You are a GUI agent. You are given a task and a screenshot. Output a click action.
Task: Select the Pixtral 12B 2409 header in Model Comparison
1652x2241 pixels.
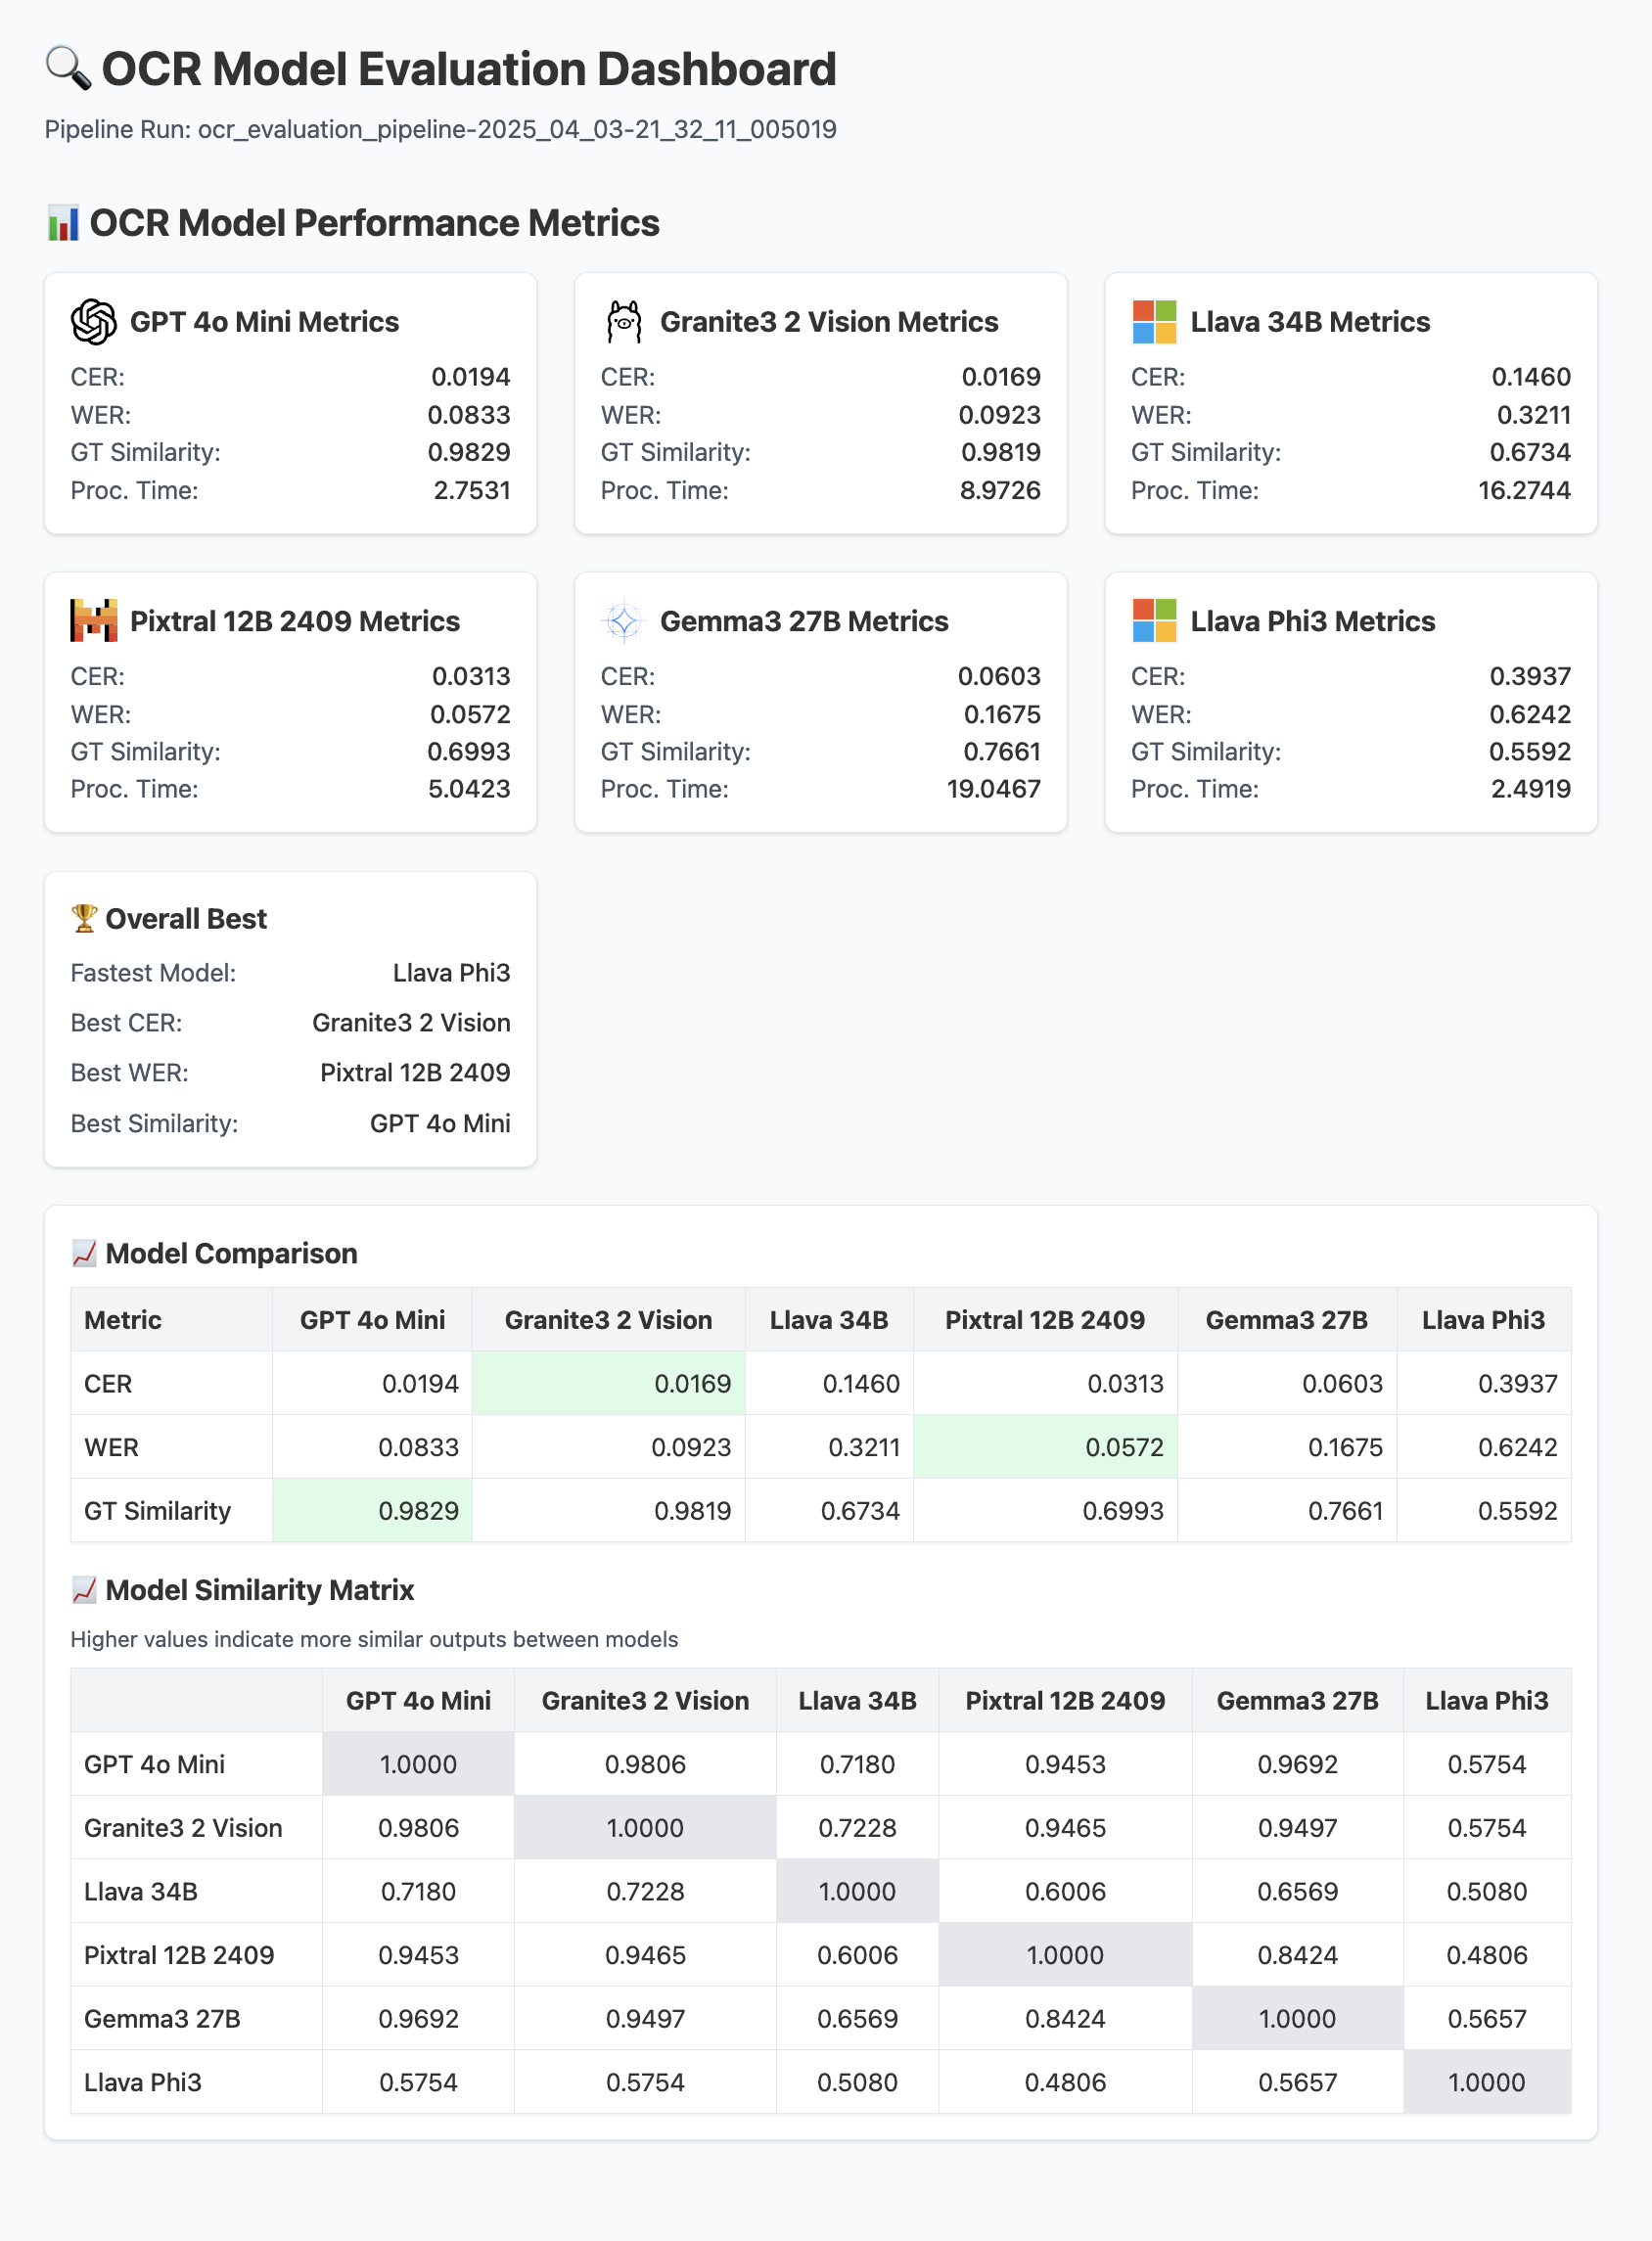point(1044,1320)
